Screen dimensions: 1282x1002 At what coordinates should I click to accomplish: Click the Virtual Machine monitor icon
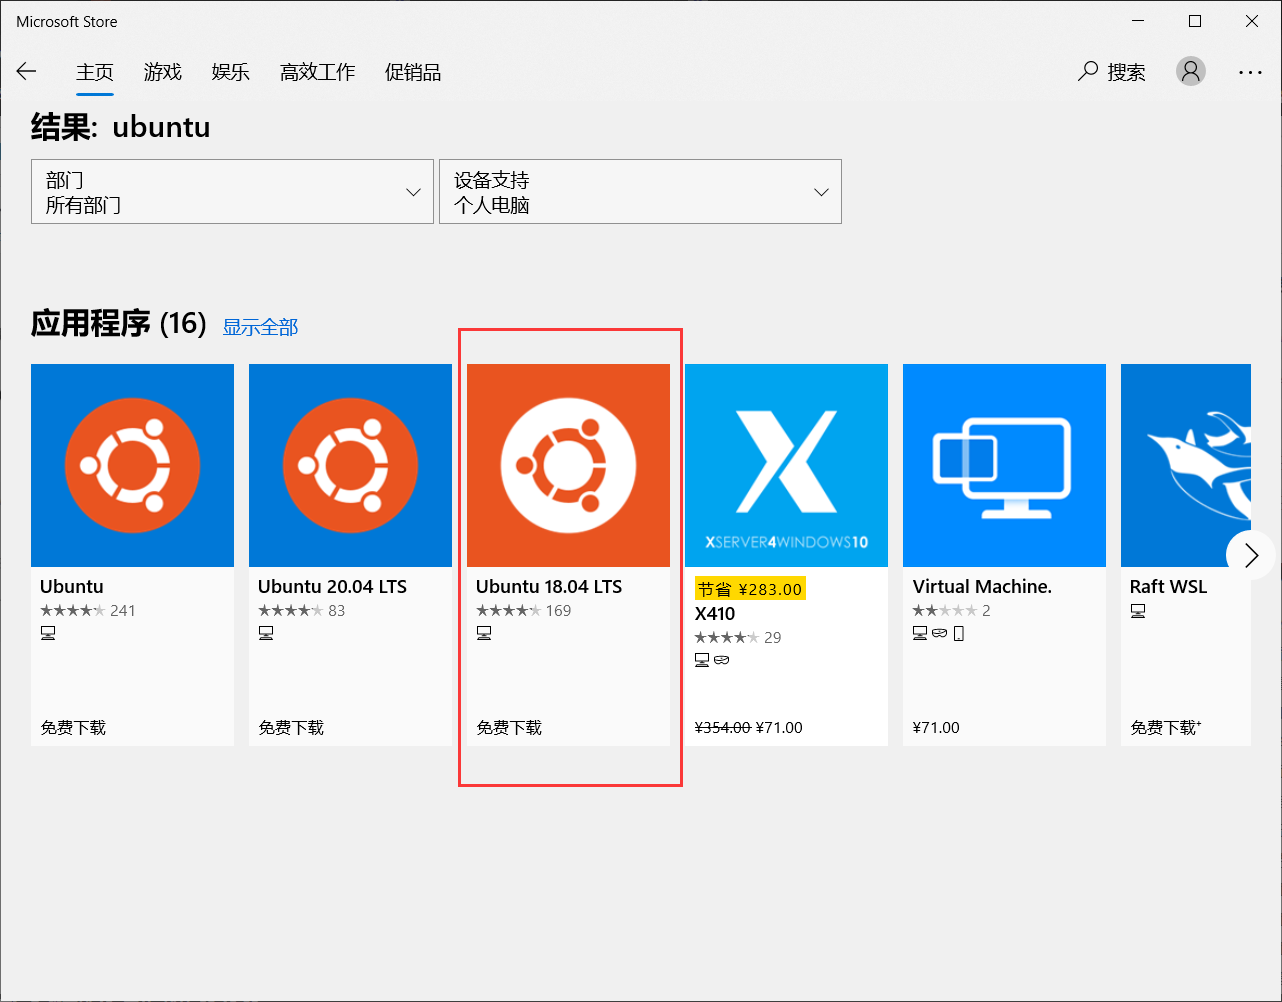(1004, 465)
